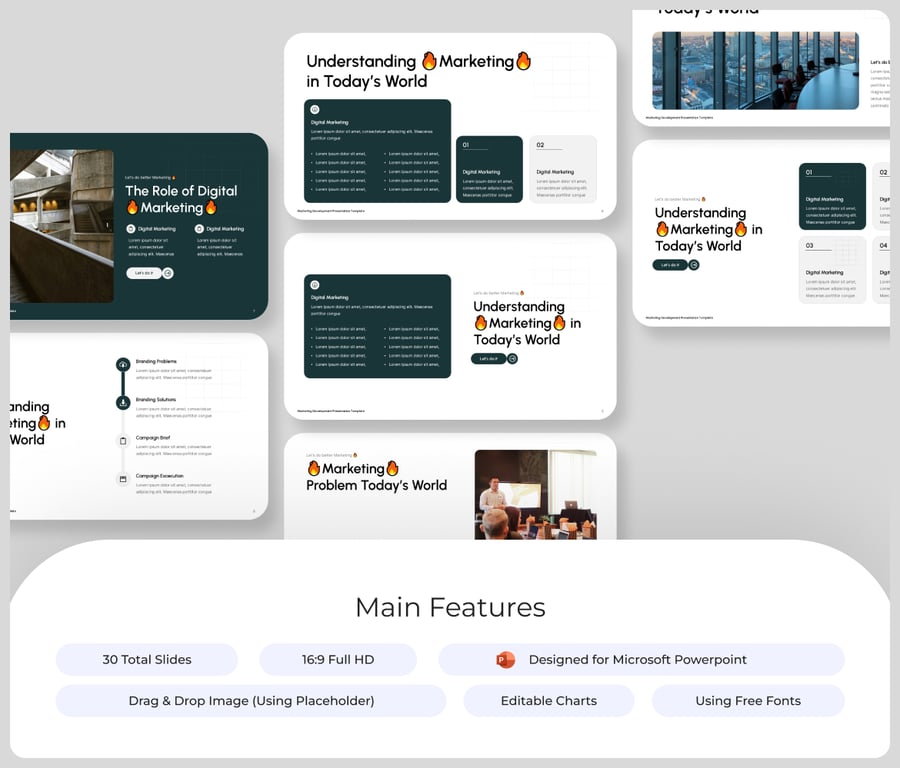The width and height of the screenshot is (900, 768).
Task: Select the '30 Total Slides' feature pill
Action: (x=147, y=660)
